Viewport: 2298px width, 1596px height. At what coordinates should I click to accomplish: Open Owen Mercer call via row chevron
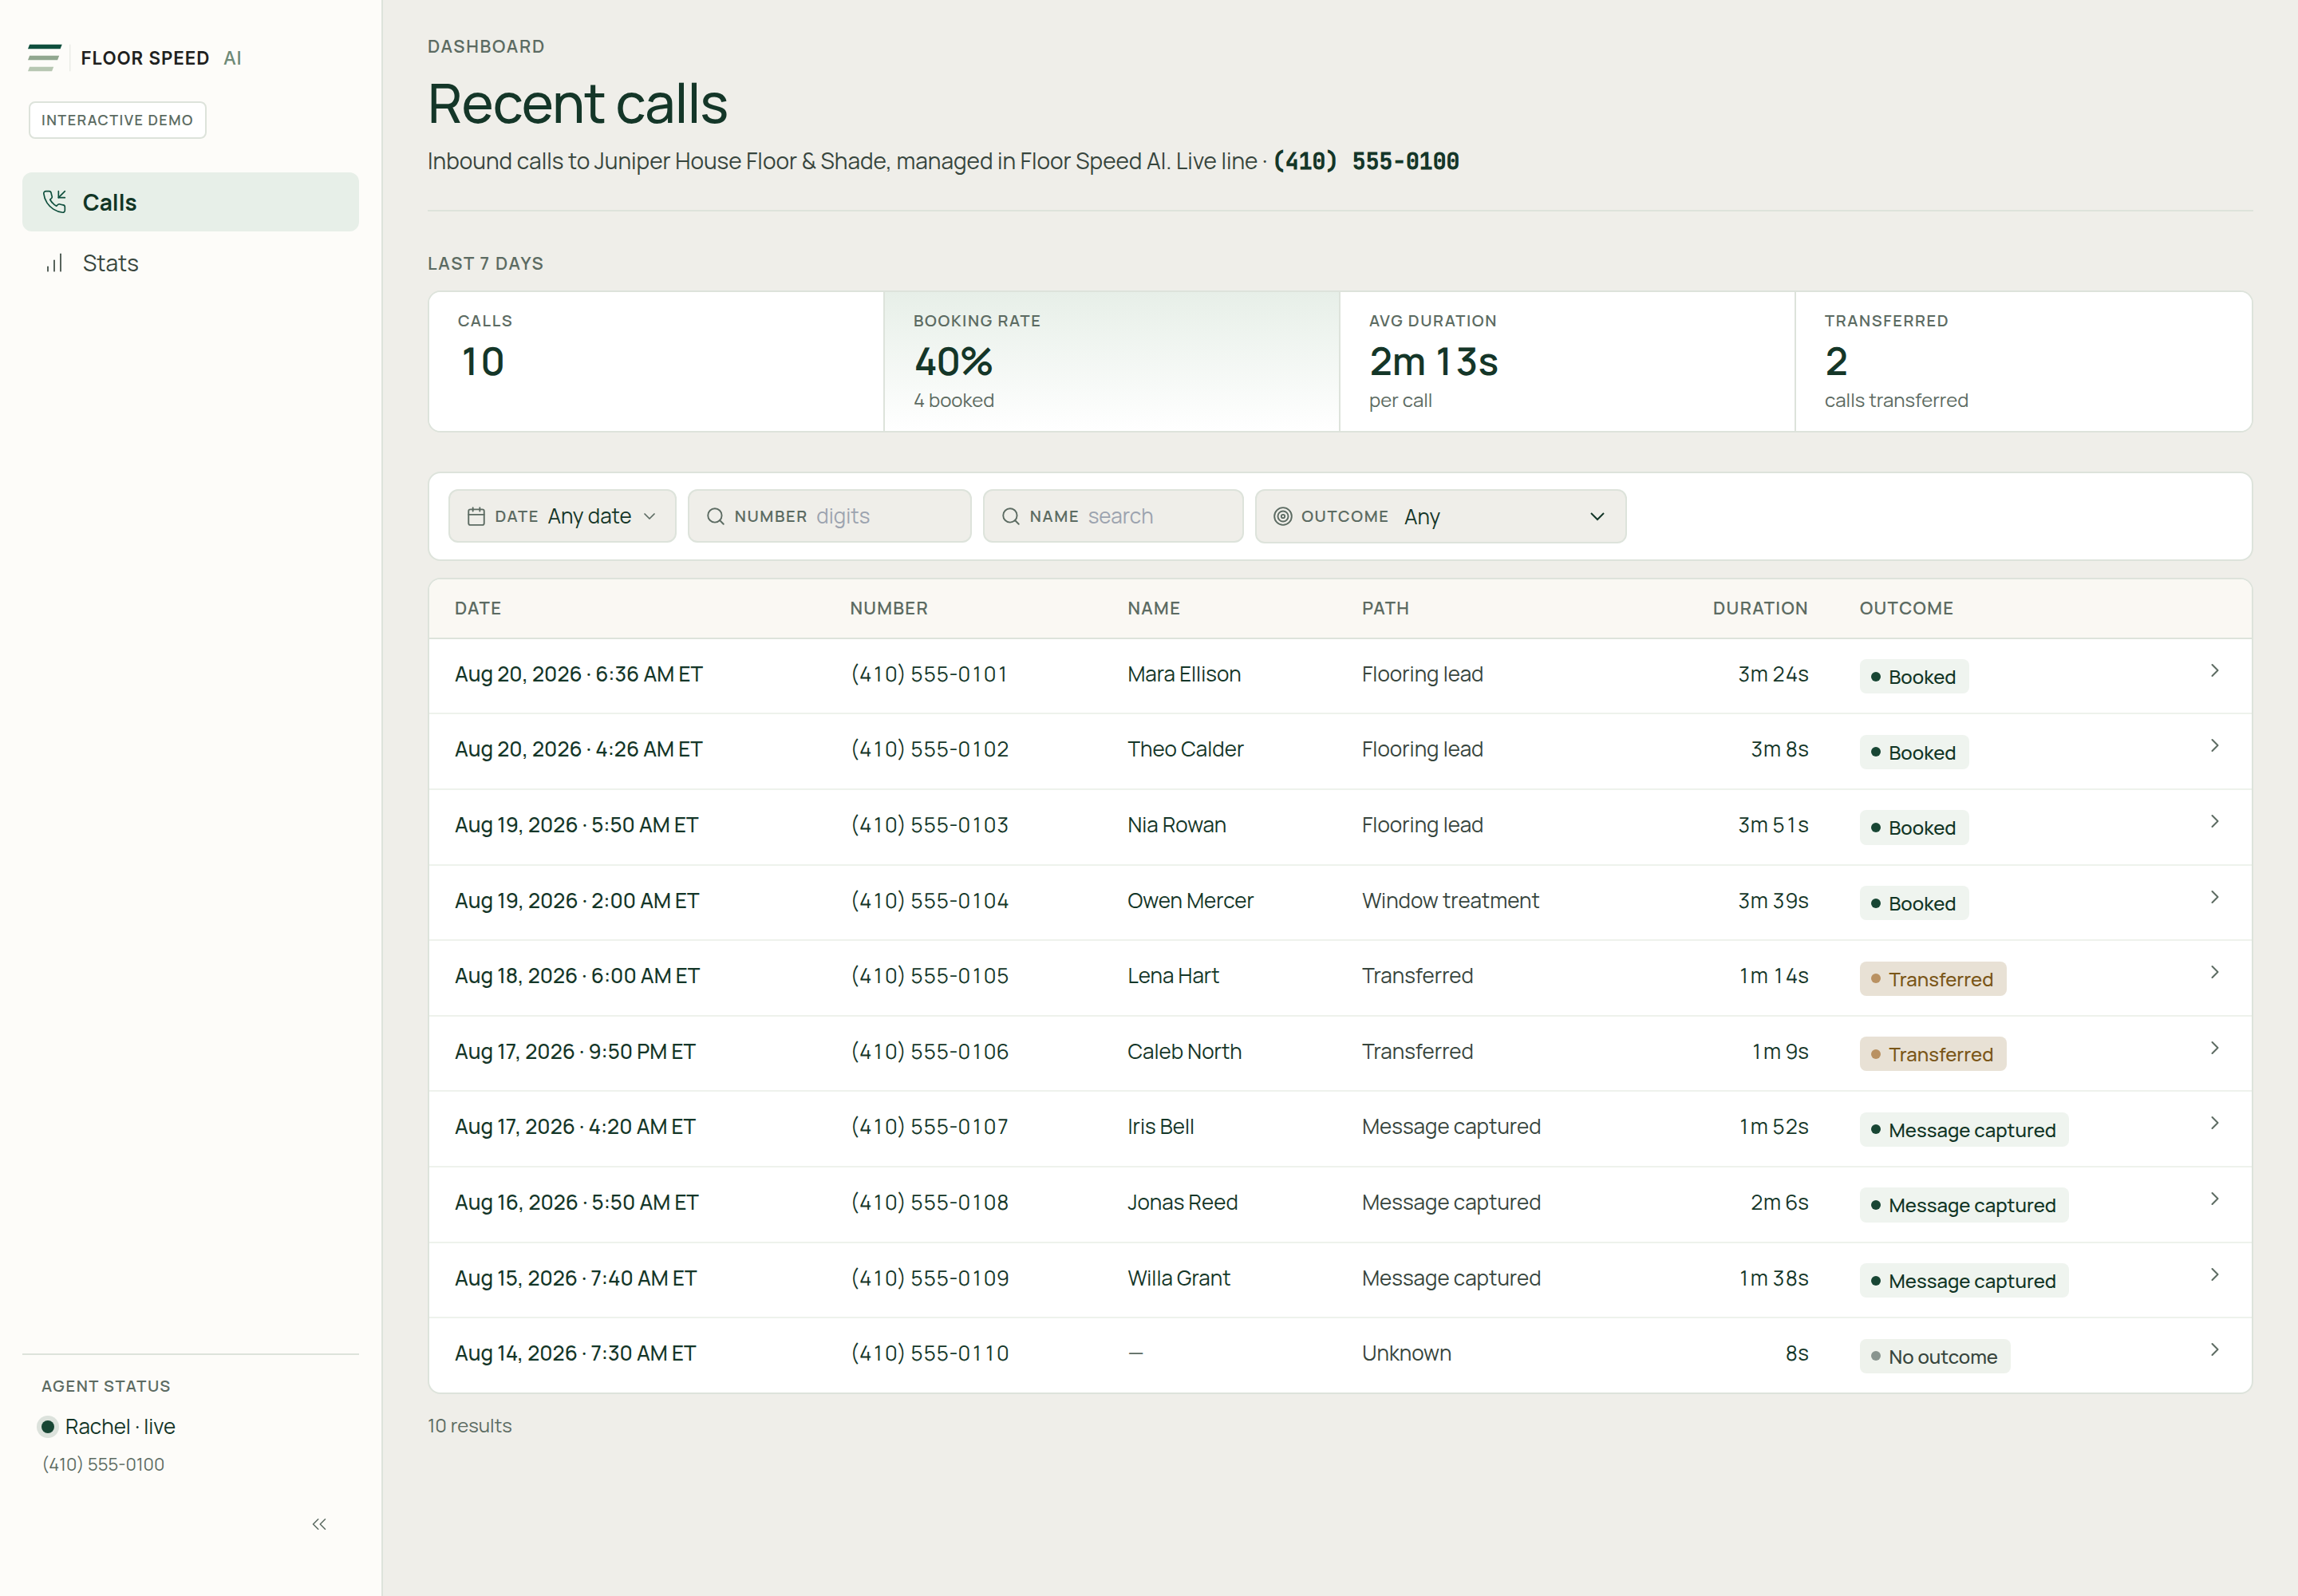(2214, 897)
